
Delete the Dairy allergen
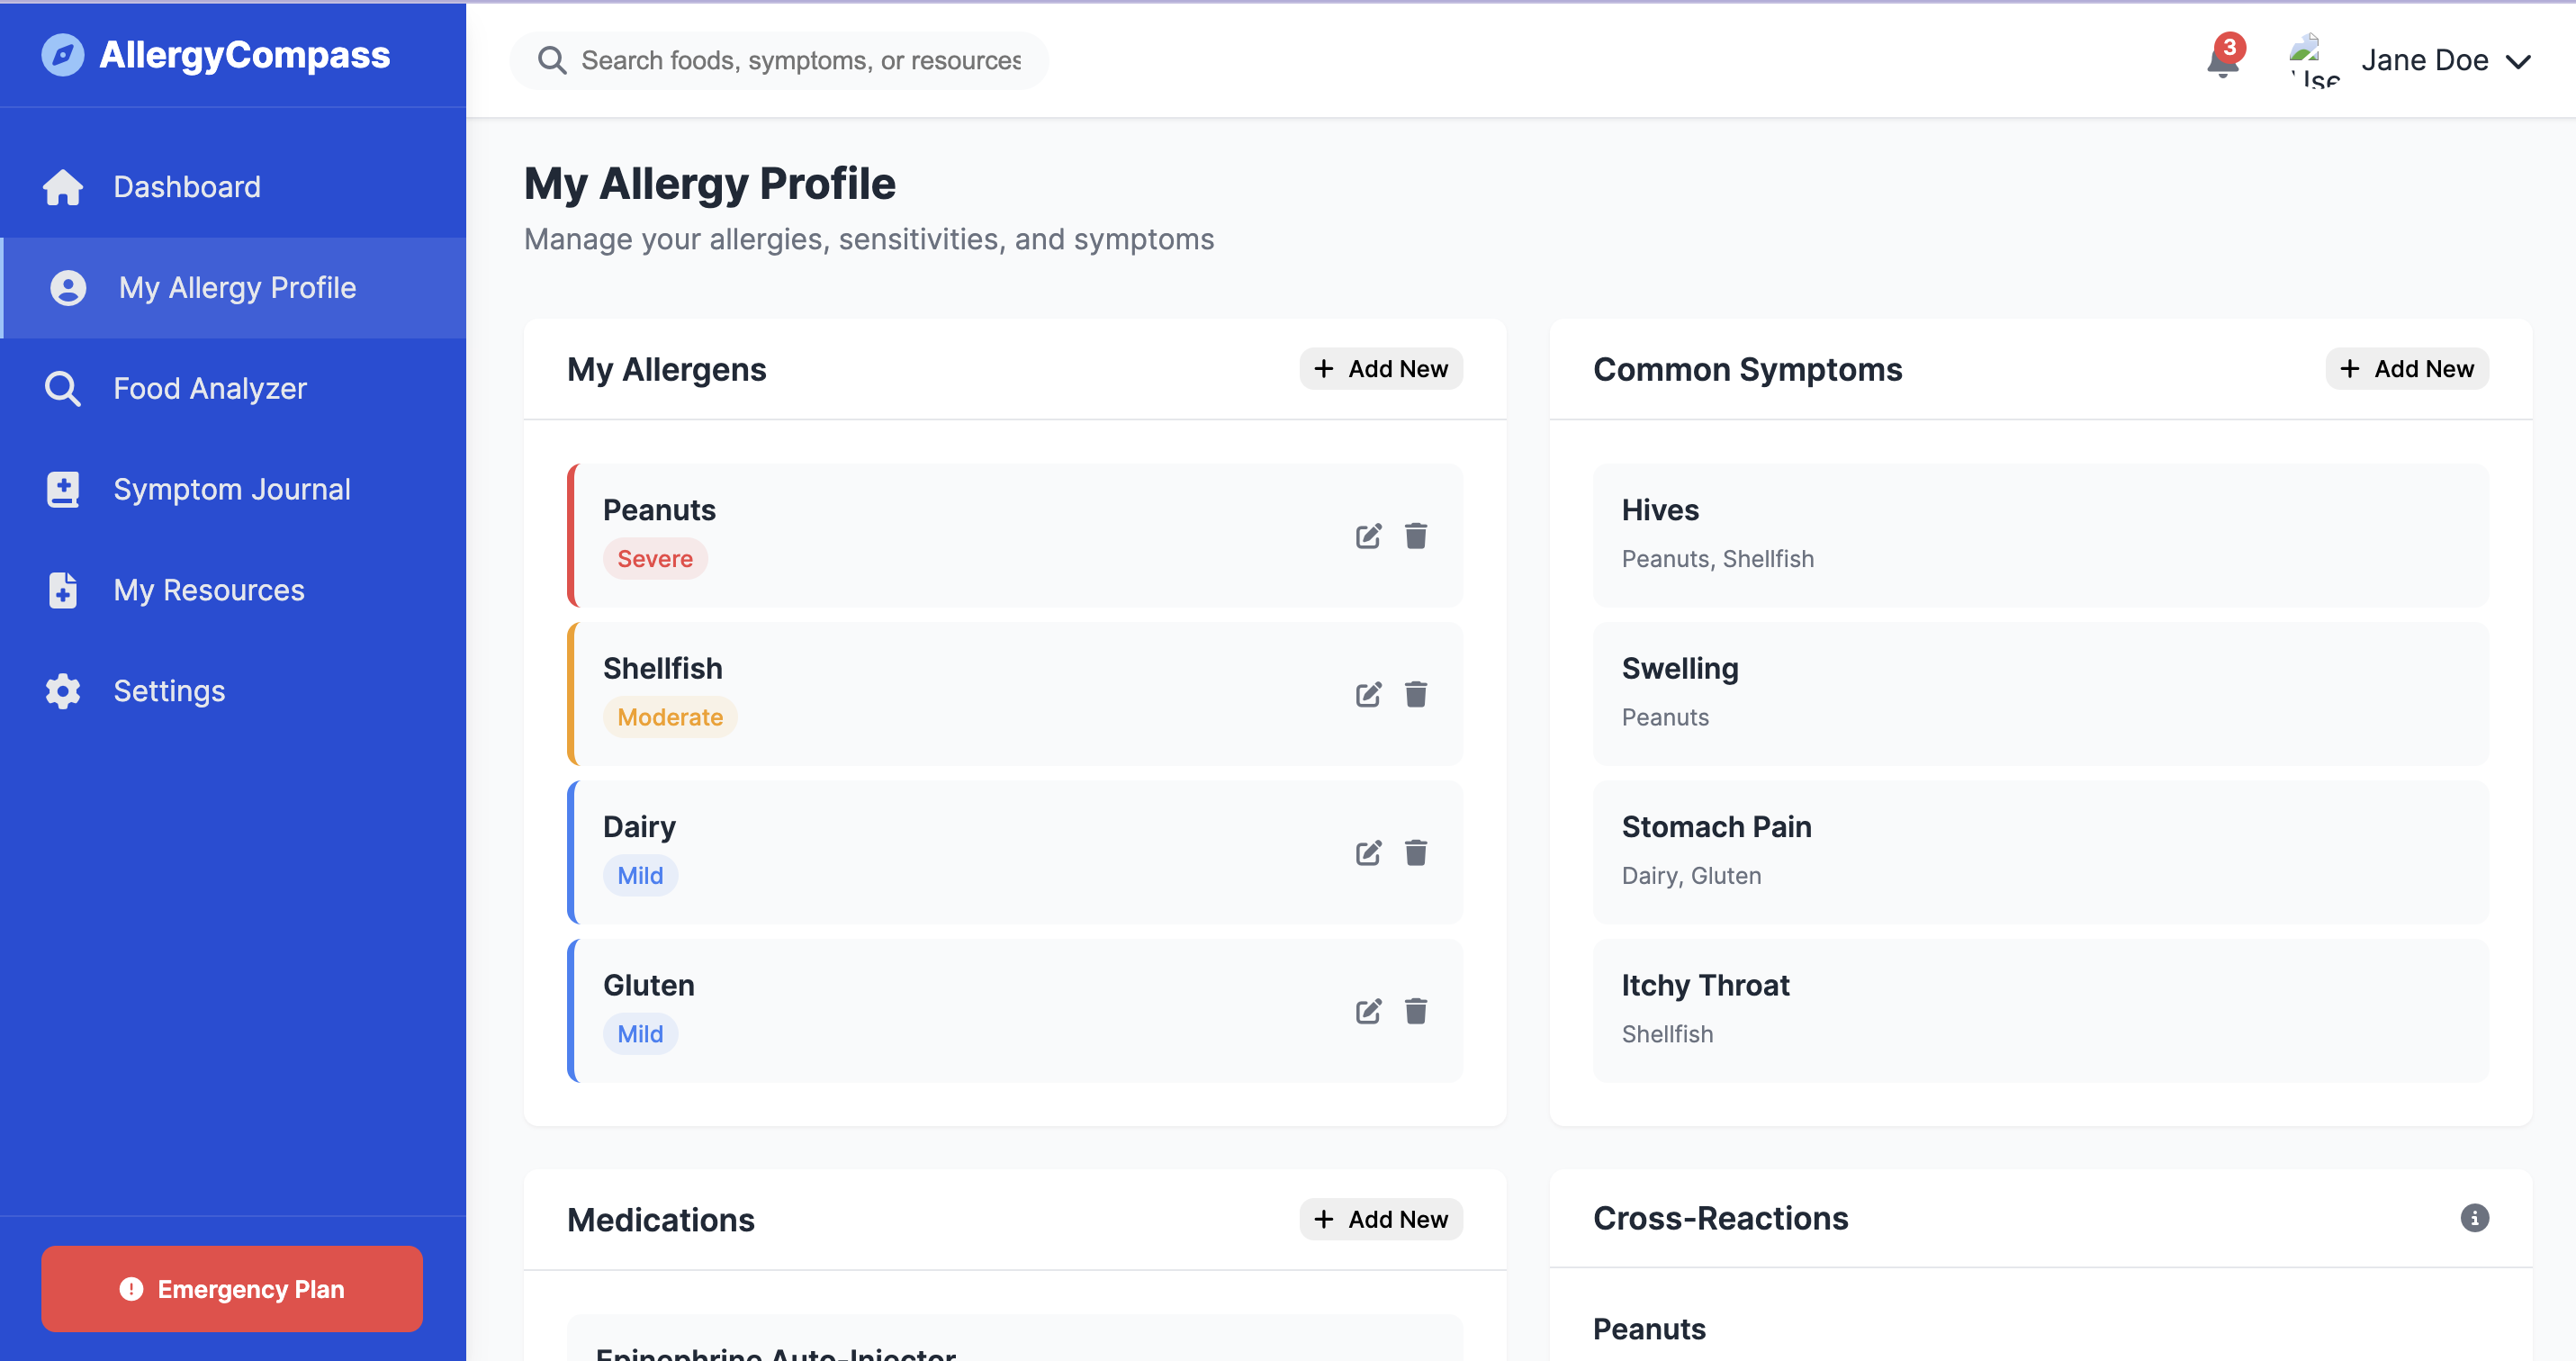tap(1415, 852)
